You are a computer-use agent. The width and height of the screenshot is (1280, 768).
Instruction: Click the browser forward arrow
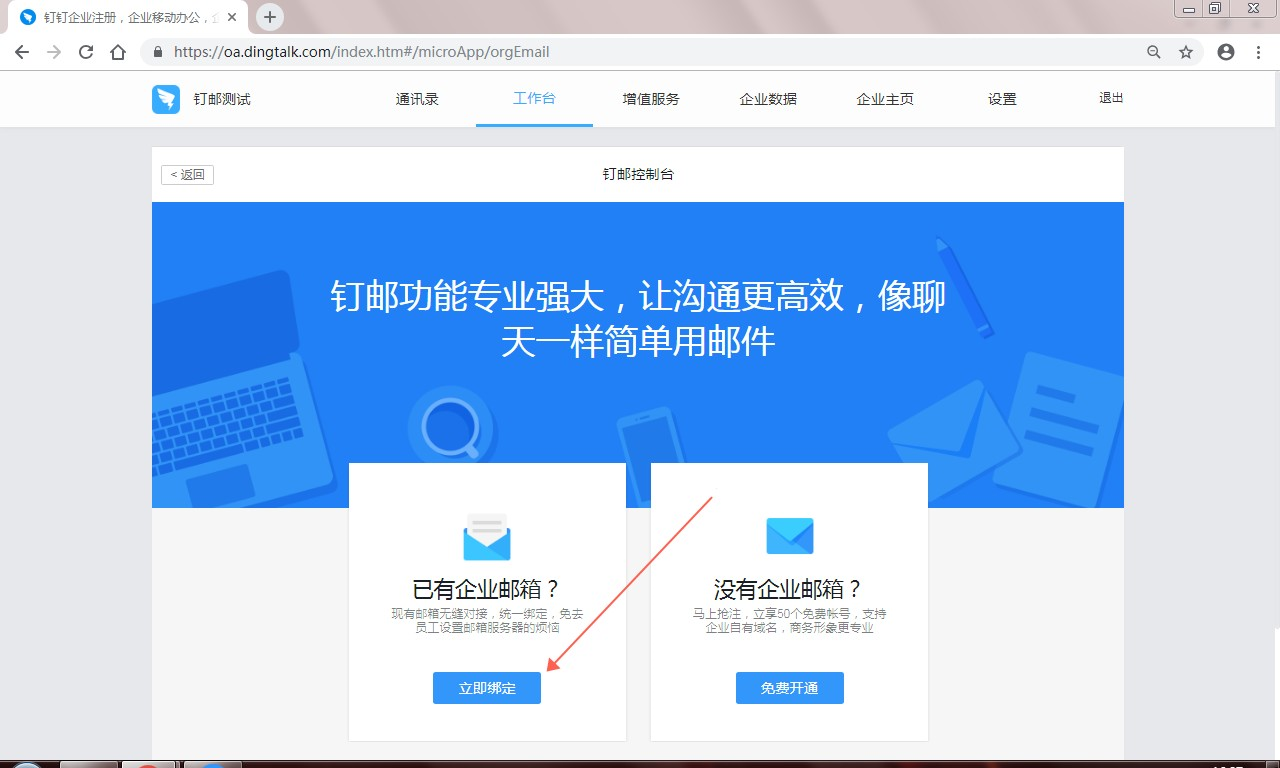click(x=54, y=52)
